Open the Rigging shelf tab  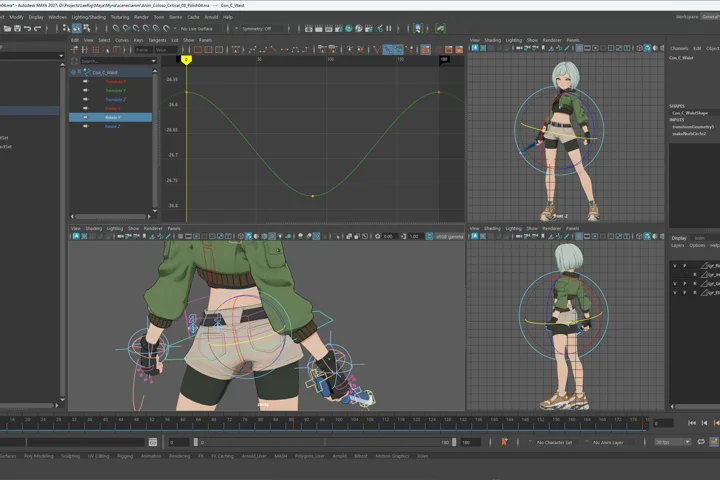125,456
